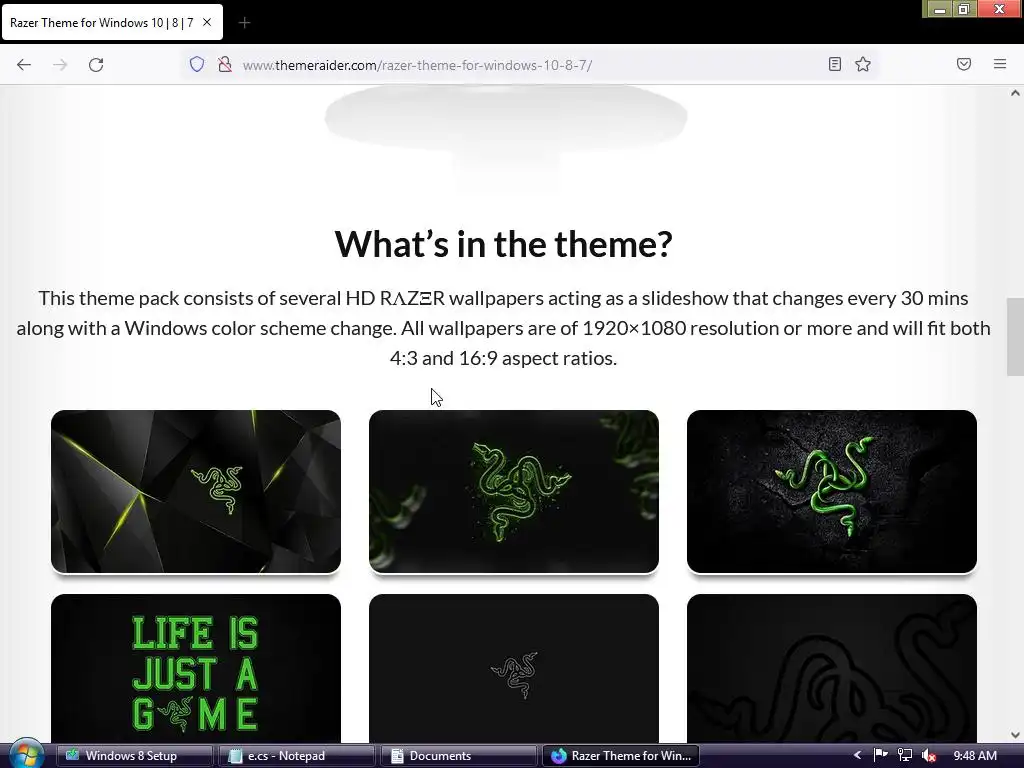1024x768 pixels.
Task: Bookmark this page with the star
Action: [x=863, y=64]
